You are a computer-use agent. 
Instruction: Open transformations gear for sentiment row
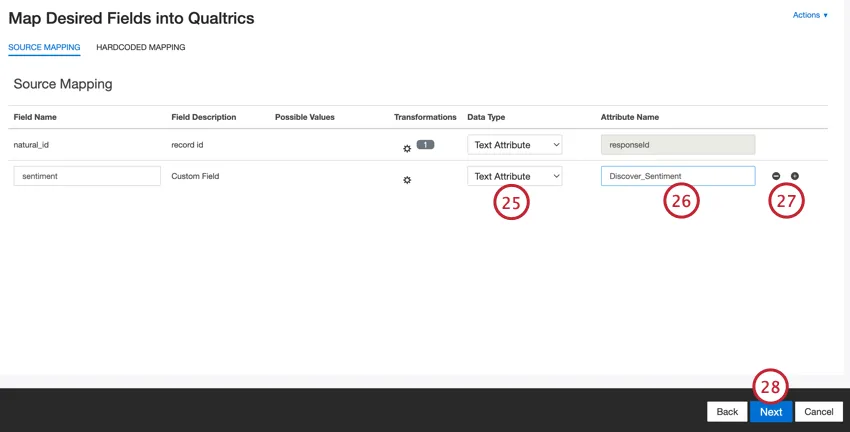(x=407, y=180)
